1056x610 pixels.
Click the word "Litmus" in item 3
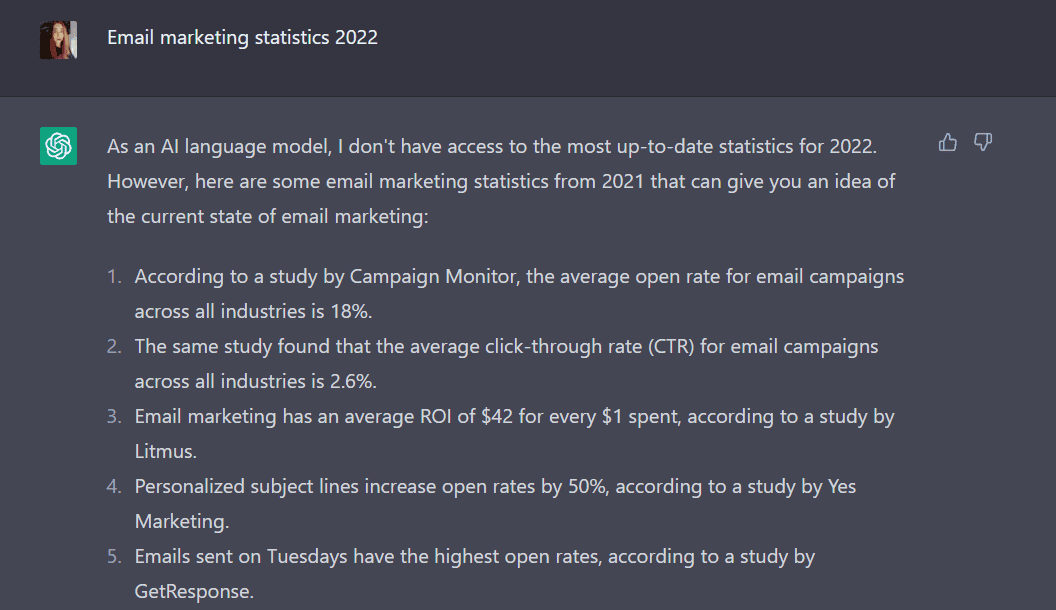coord(161,452)
